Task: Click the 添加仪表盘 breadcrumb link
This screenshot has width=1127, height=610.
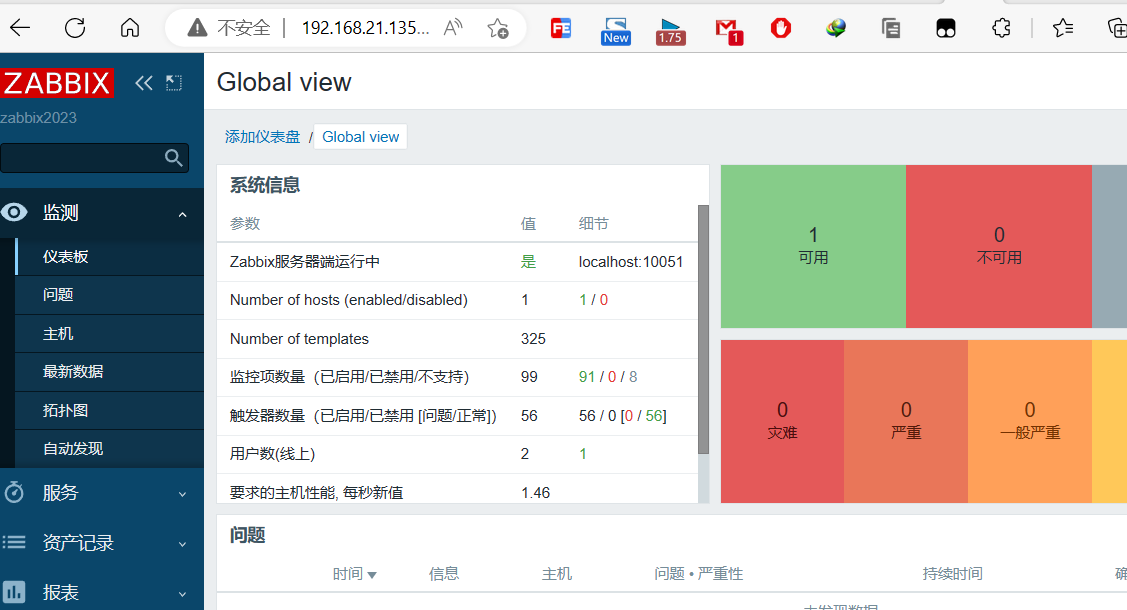Action: click(262, 137)
